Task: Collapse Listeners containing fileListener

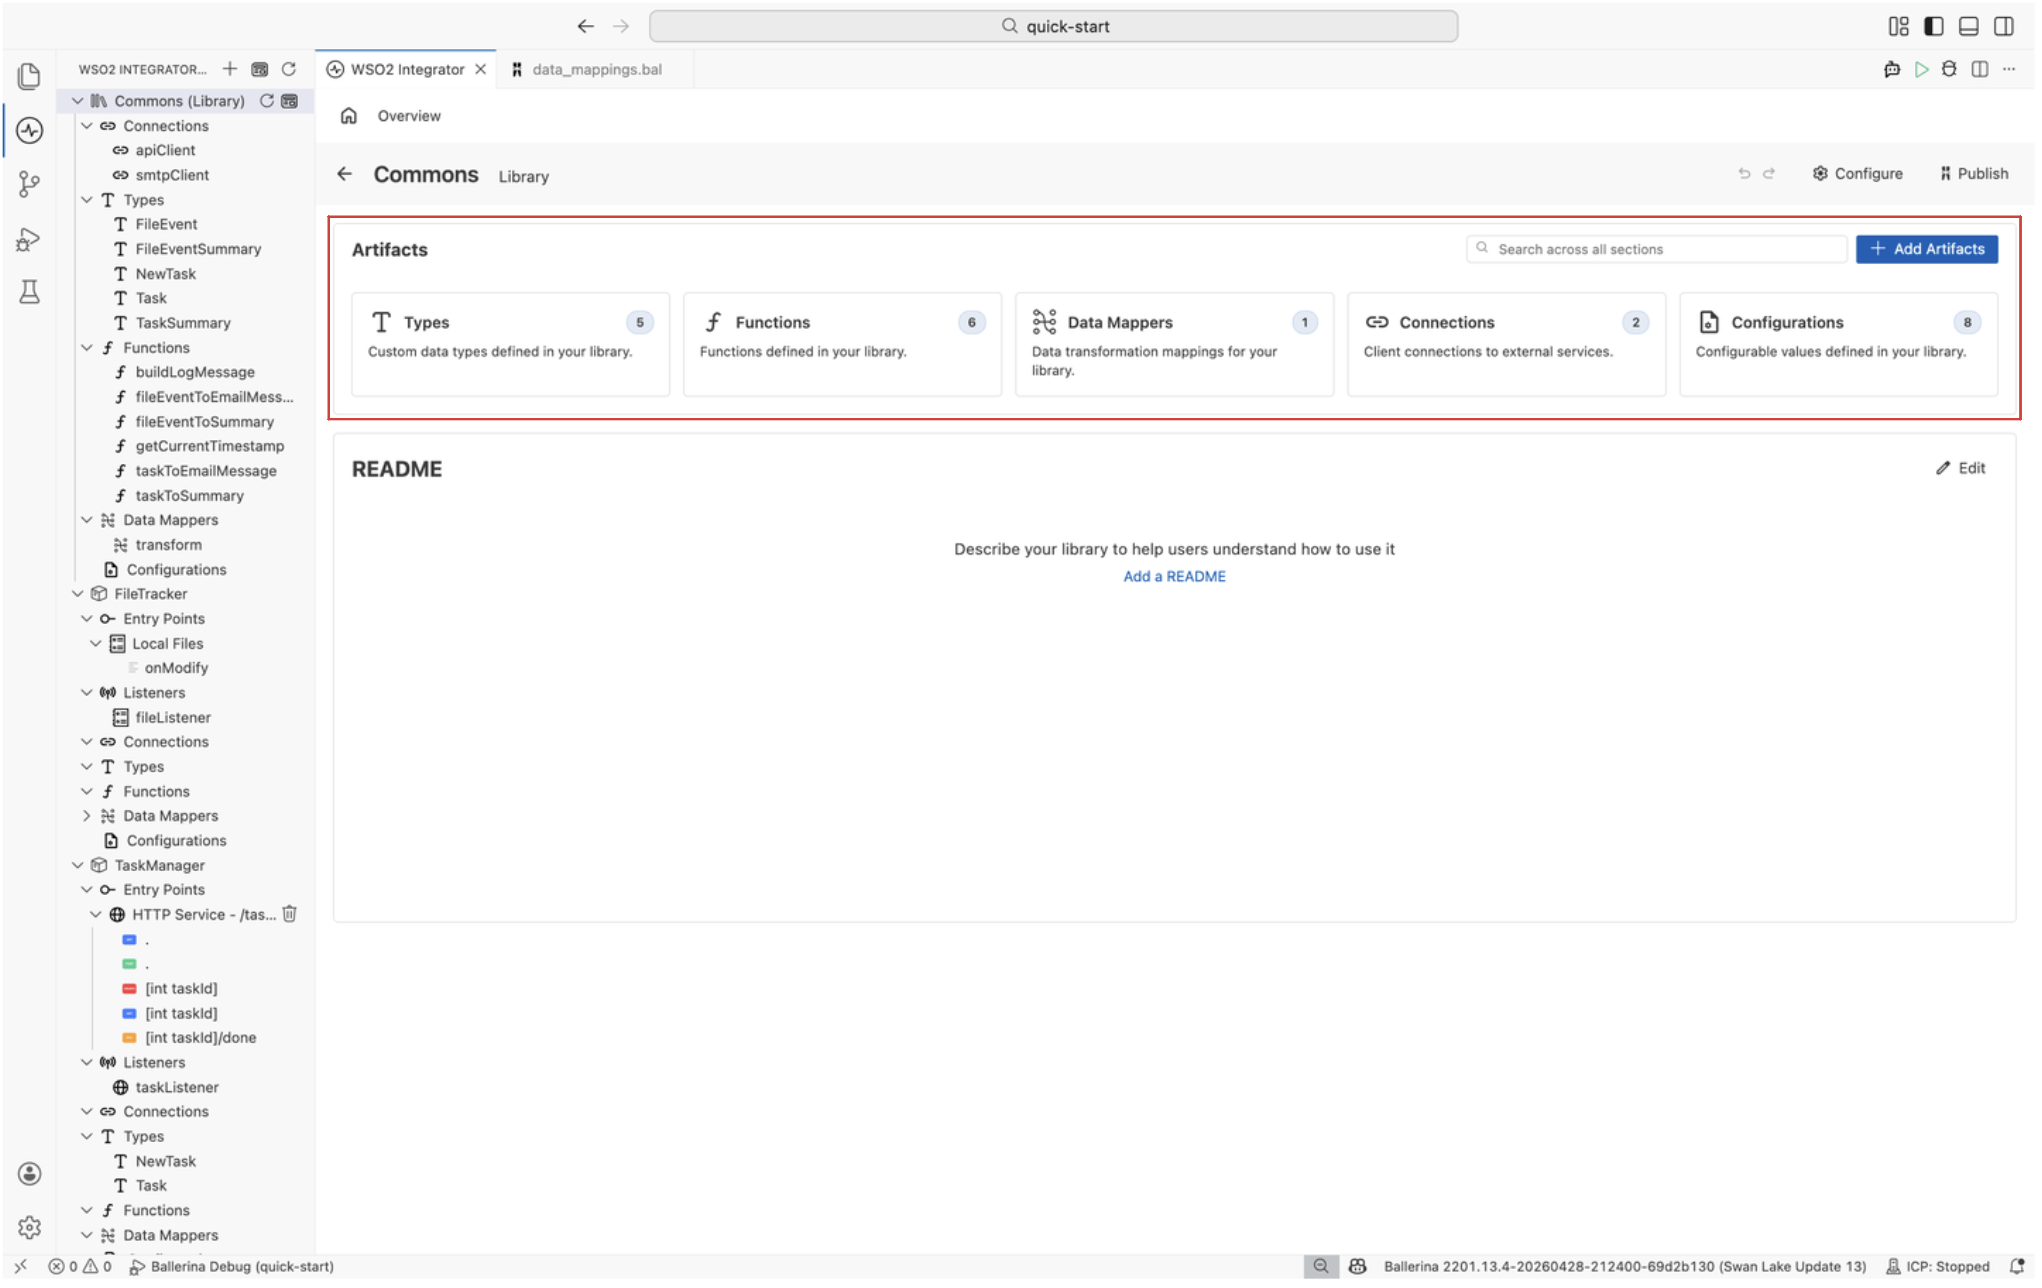Action: click(x=87, y=693)
